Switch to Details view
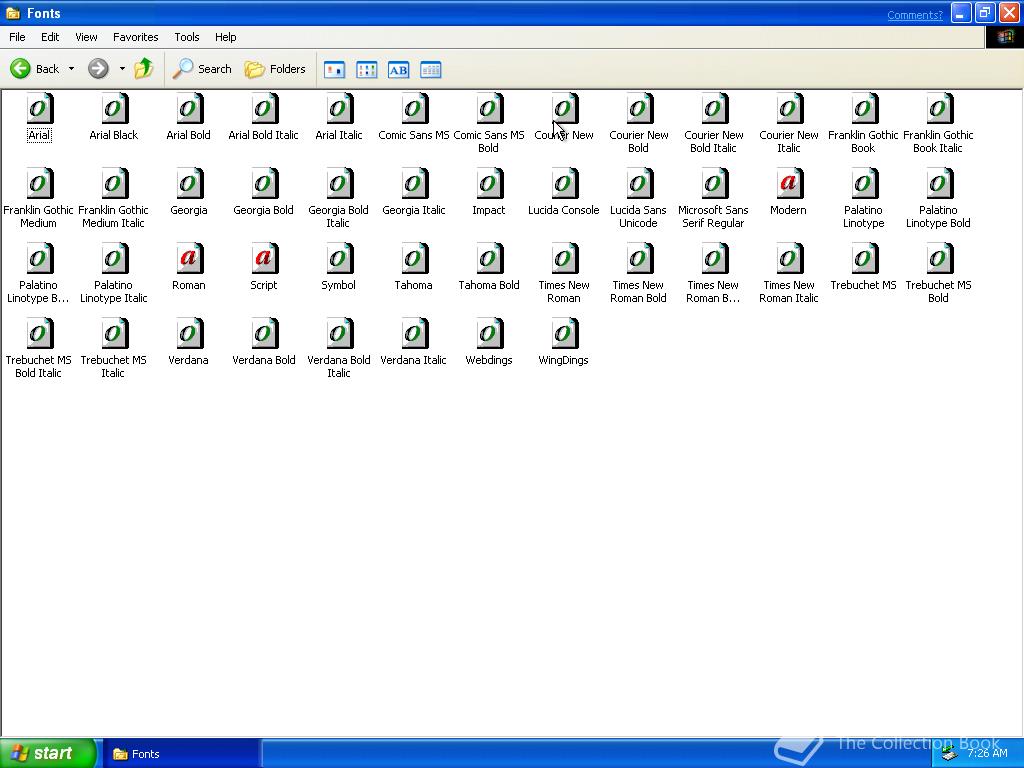Image resolution: width=1024 pixels, height=768 pixels. pyautogui.click(x=430, y=69)
